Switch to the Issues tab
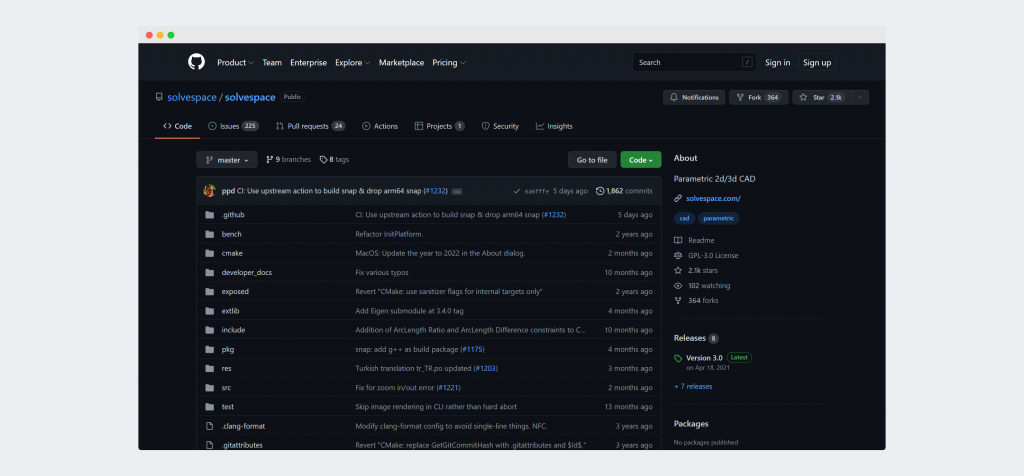This screenshot has height=476, width=1024. (233, 126)
